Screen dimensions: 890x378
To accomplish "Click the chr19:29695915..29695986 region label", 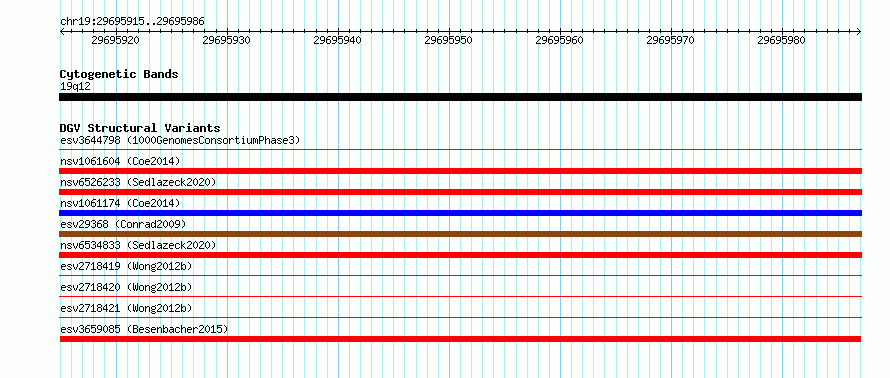I will 132,22.
